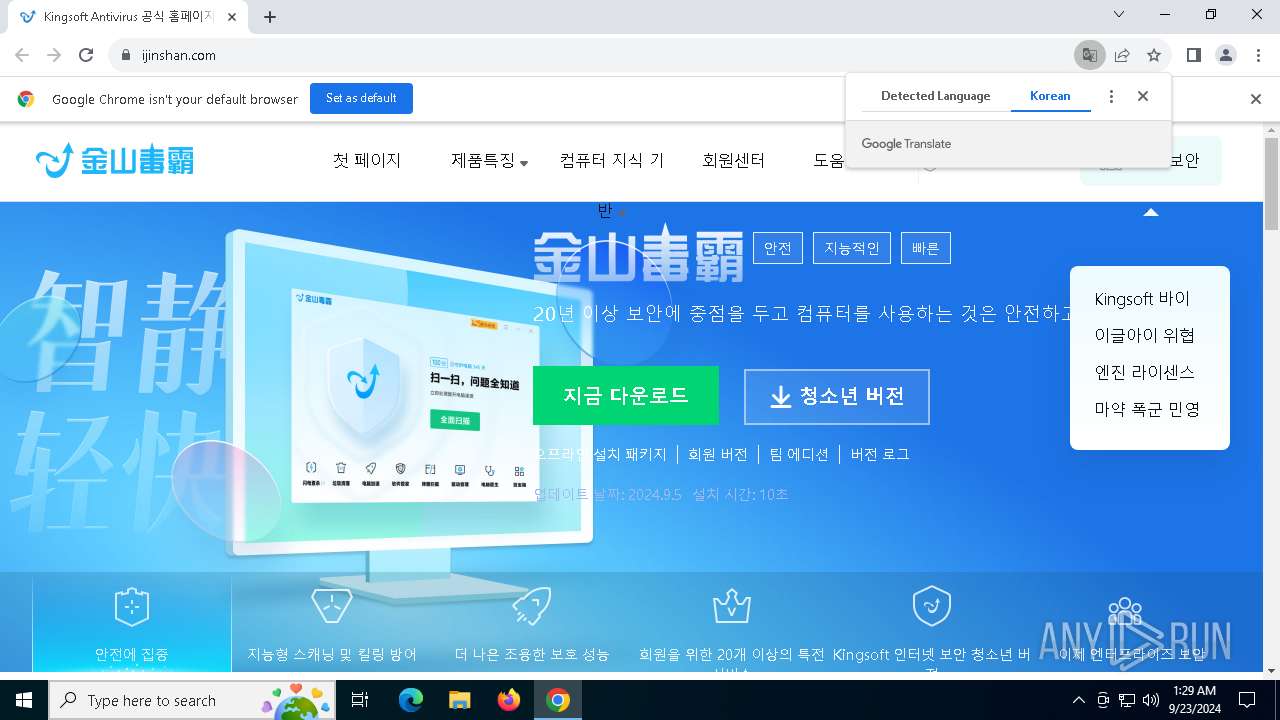Open 첫 페이지 nav item

[366, 160]
